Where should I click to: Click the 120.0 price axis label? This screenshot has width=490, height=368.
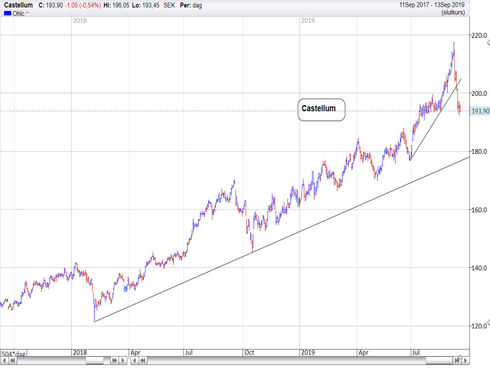[x=479, y=326]
